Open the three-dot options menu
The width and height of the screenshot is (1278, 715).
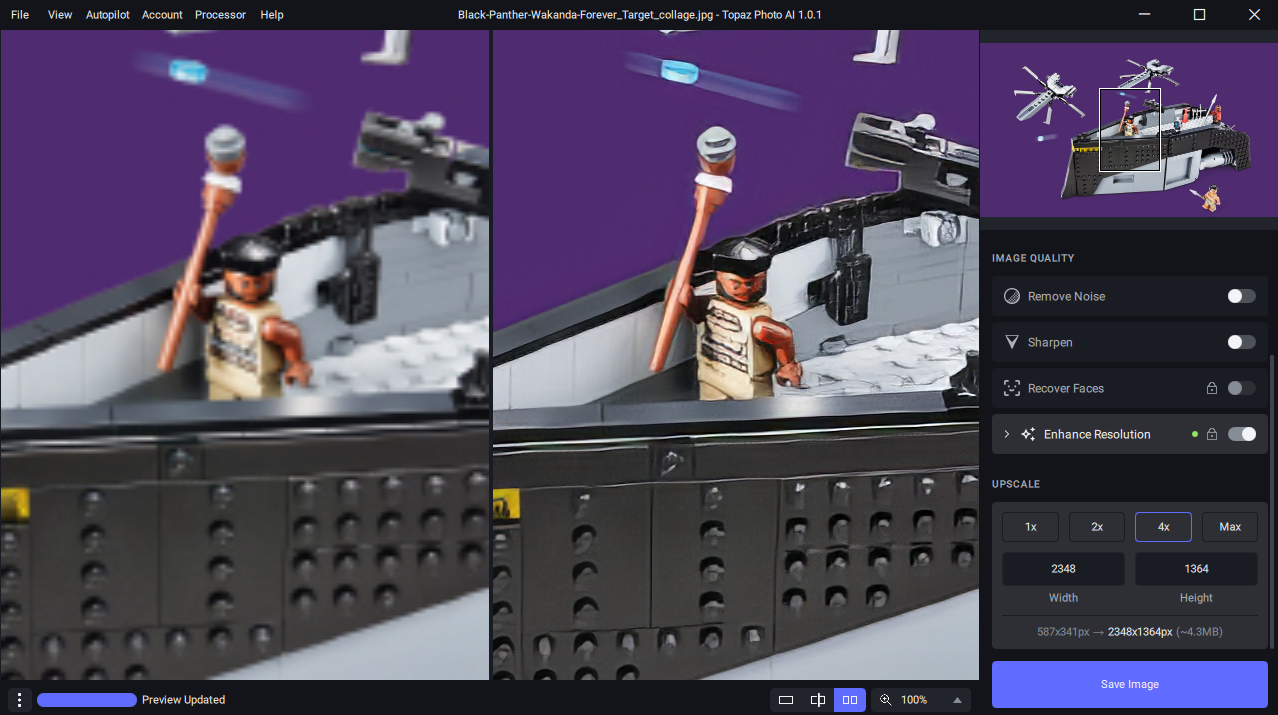click(x=19, y=700)
